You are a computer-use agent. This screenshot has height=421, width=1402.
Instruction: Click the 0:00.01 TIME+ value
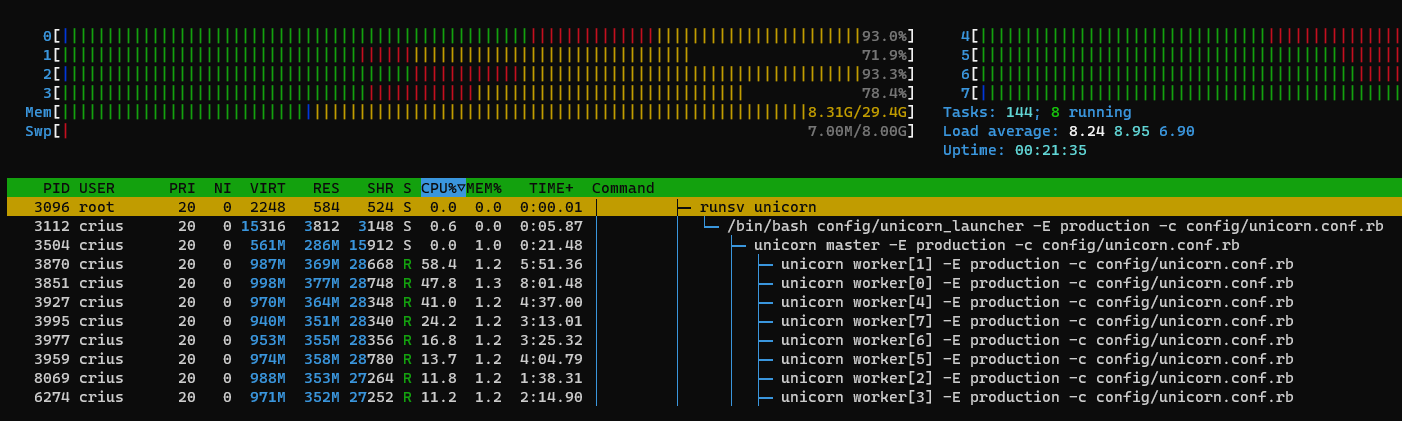[x=551, y=207]
